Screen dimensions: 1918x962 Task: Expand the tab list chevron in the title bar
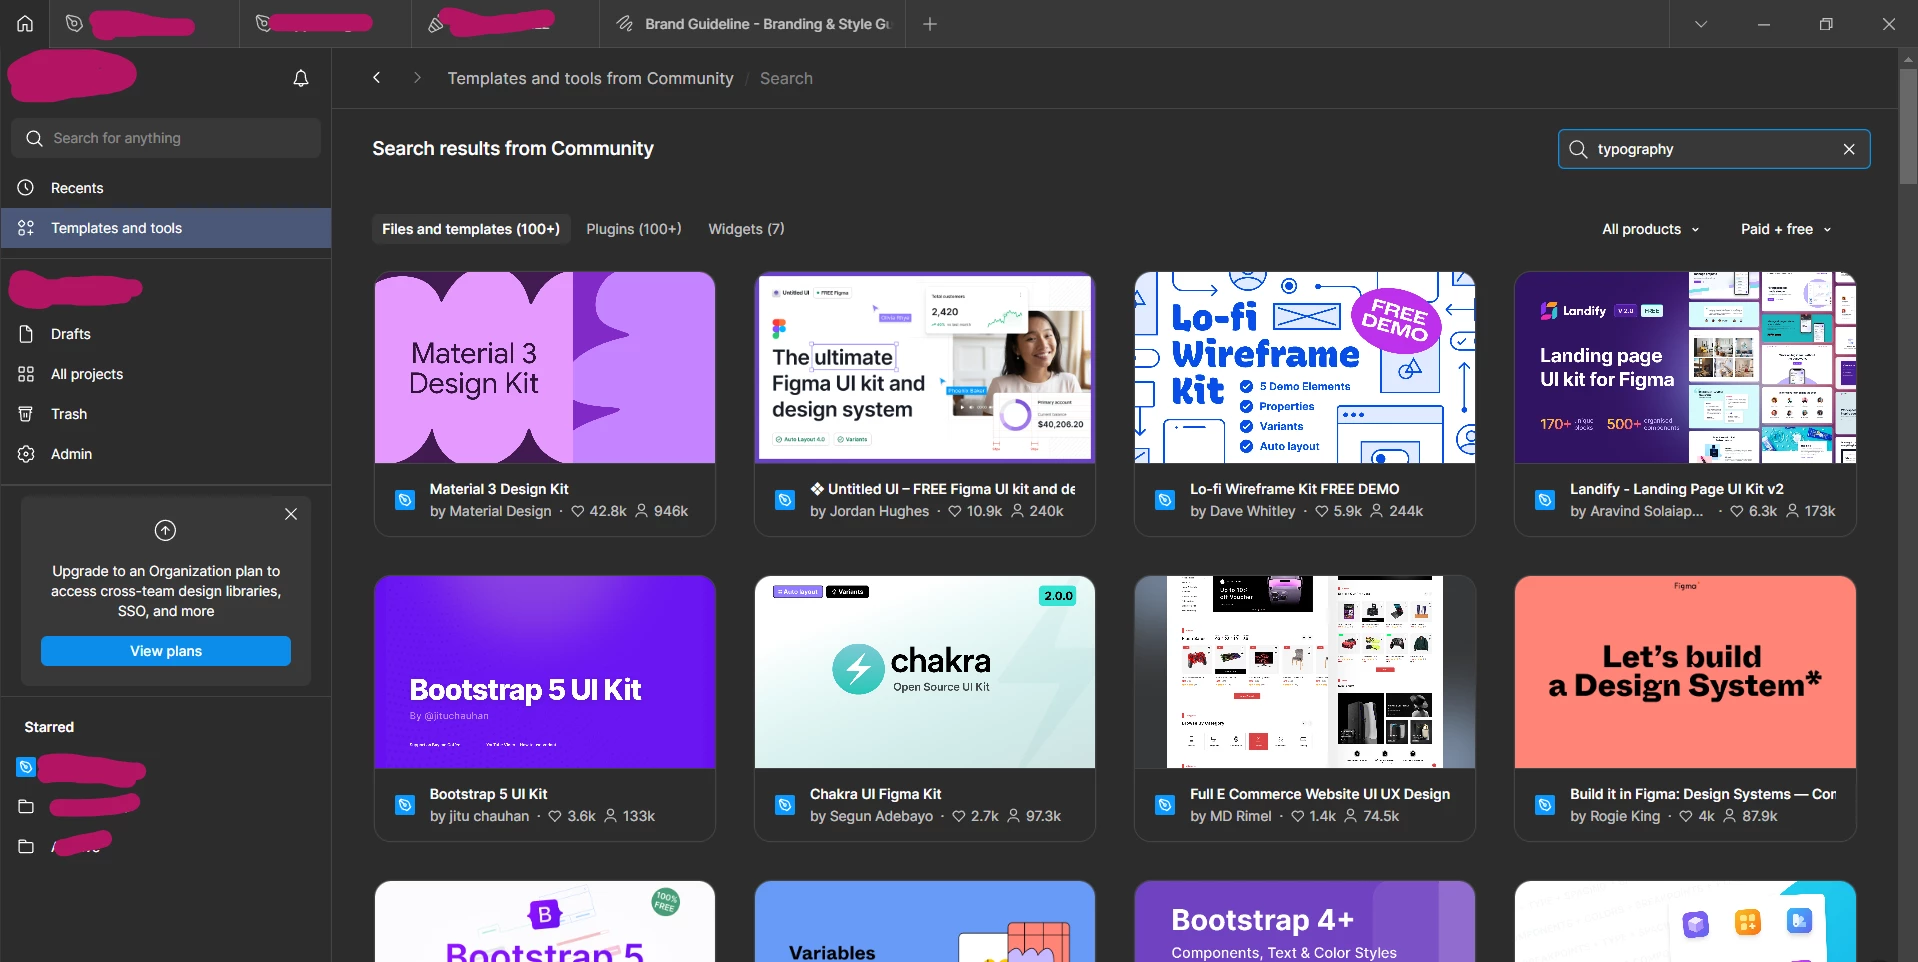[1701, 24]
